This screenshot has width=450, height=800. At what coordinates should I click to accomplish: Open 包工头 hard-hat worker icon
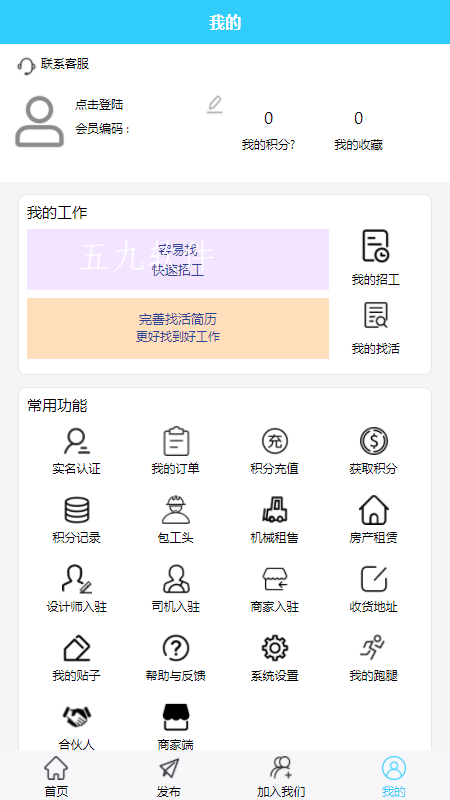176,510
